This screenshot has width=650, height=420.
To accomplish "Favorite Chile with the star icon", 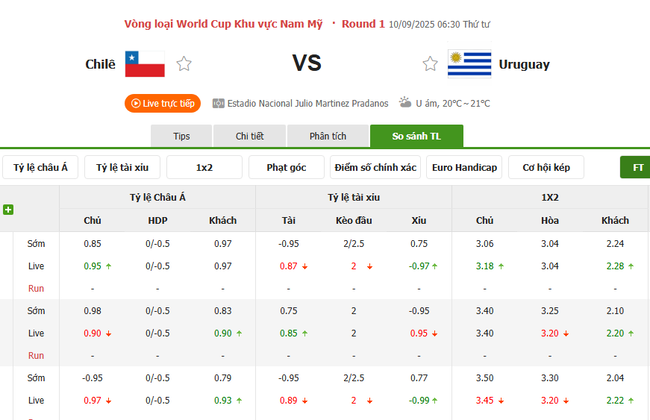I will click(x=184, y=64).
